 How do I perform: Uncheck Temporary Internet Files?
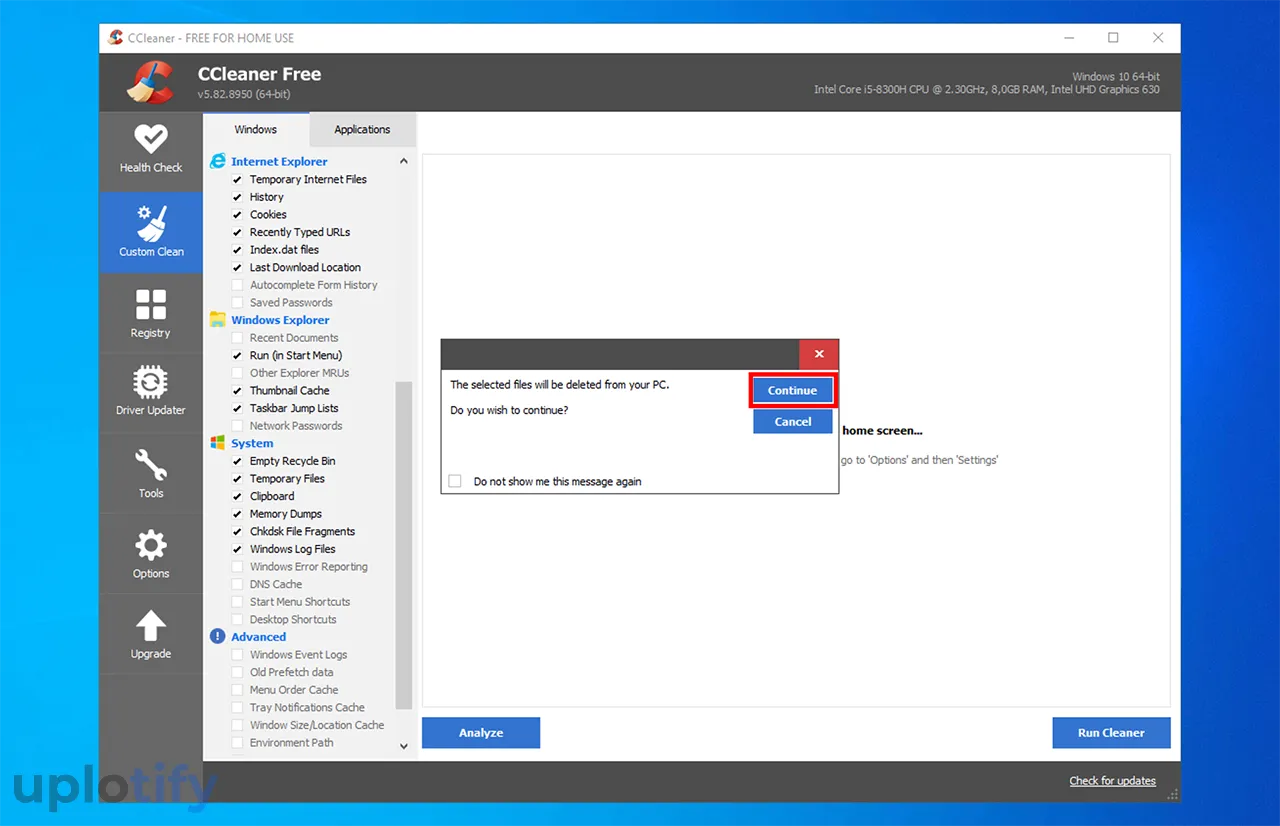[x=238, y=180]
